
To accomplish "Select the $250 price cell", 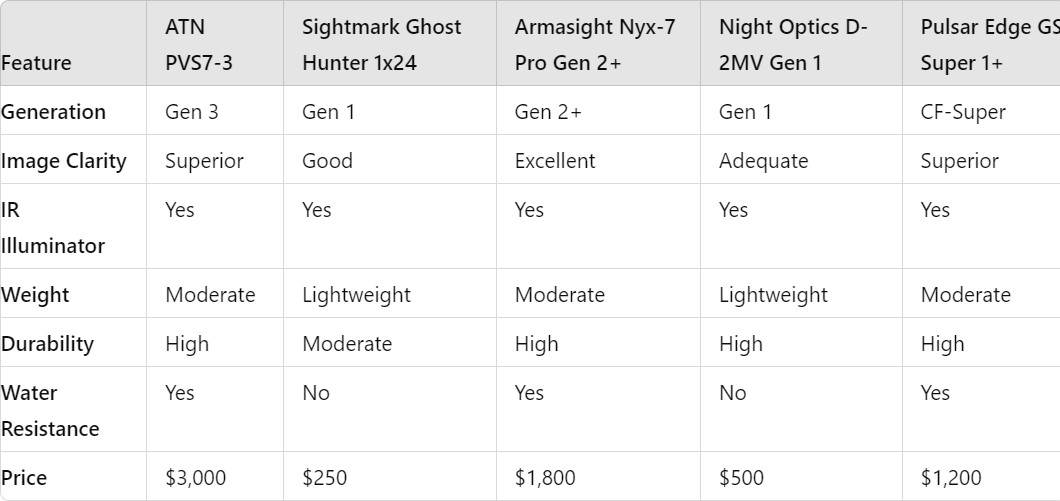I will [x=389, y=477].
